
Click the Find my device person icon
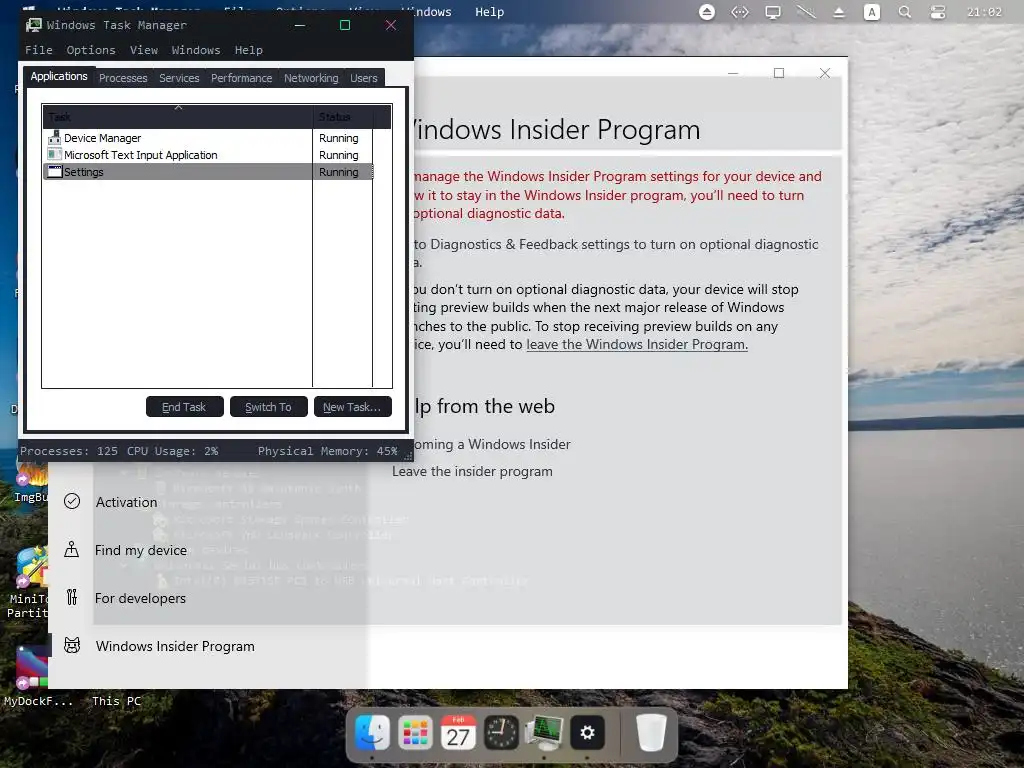pos(72,550)
